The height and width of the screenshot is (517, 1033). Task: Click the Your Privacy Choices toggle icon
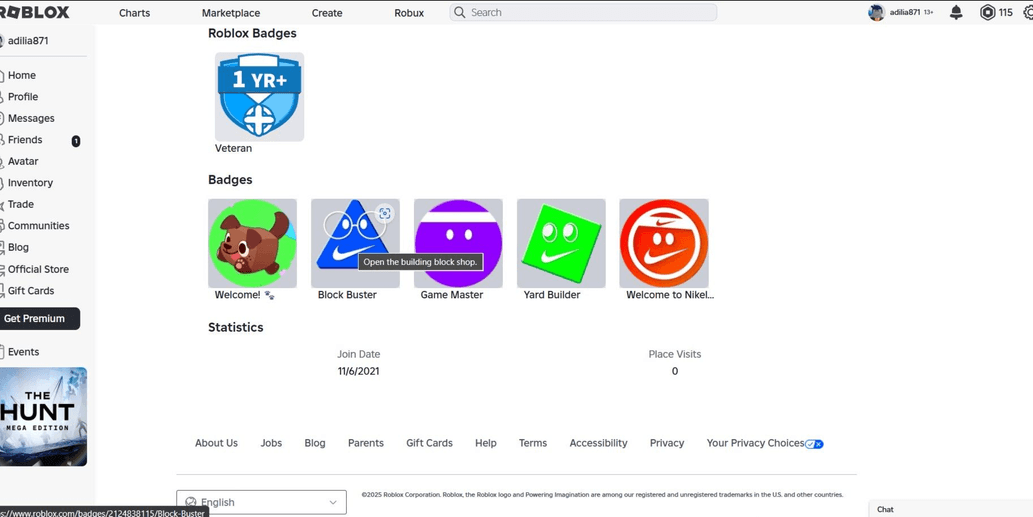[814, 444]
